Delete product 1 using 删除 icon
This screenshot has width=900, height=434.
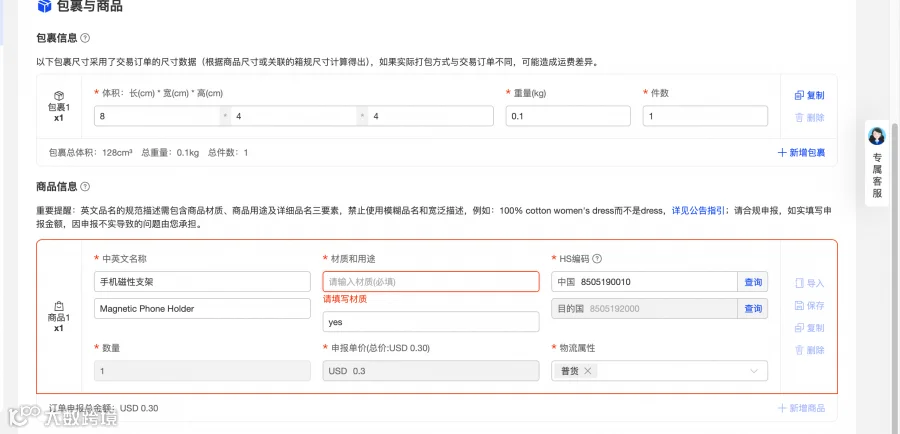tap(800, 350)
